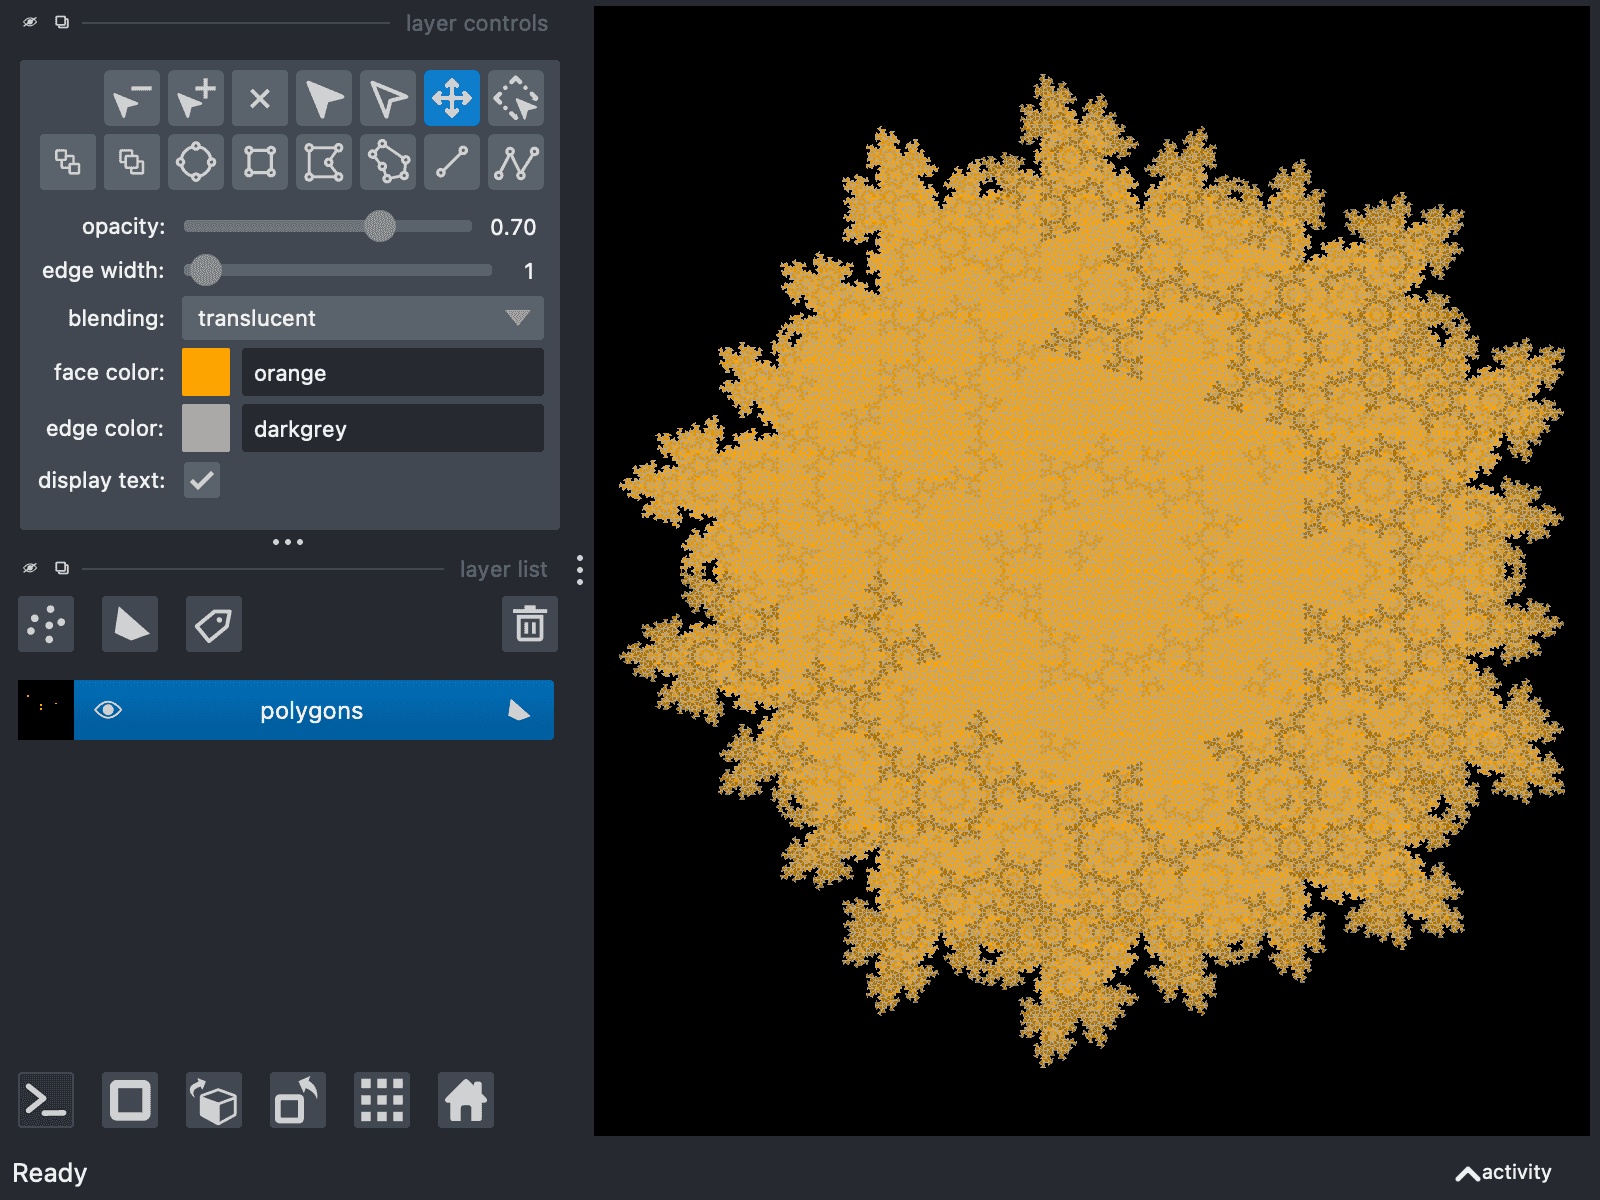The height and width of the screenshot is (1200, 1600).
Task: Click the panel splitter three dots
Action: pos(288,542)
